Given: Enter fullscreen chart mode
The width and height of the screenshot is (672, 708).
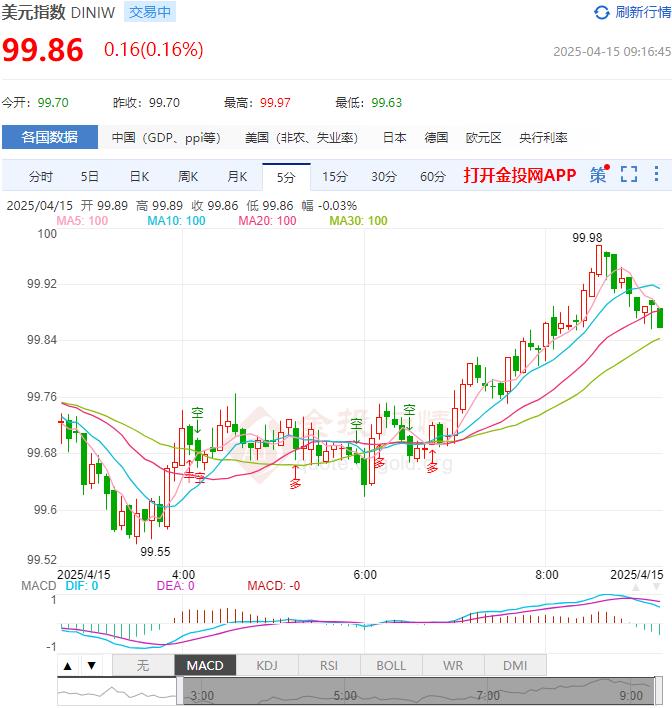Looking at the screenshot, I should pos(628,175).
